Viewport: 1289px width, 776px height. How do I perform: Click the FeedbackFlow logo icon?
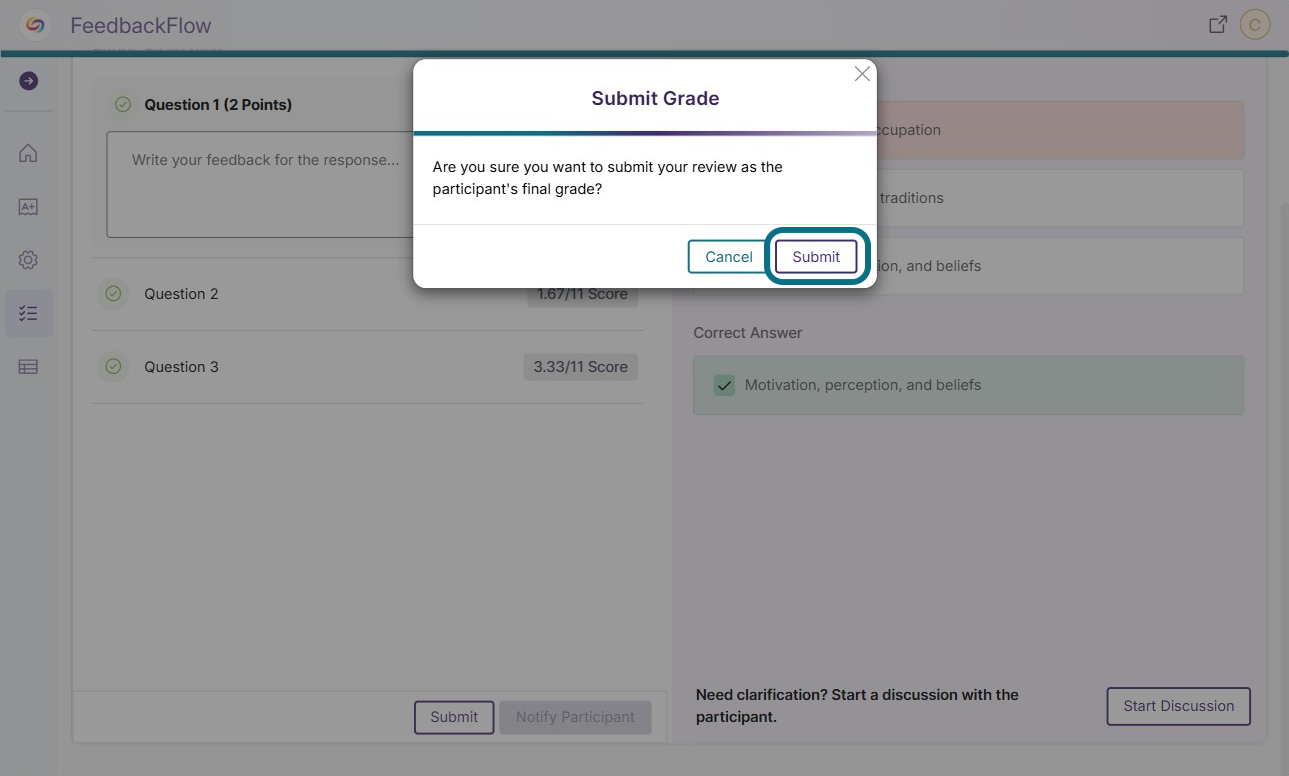35,25
